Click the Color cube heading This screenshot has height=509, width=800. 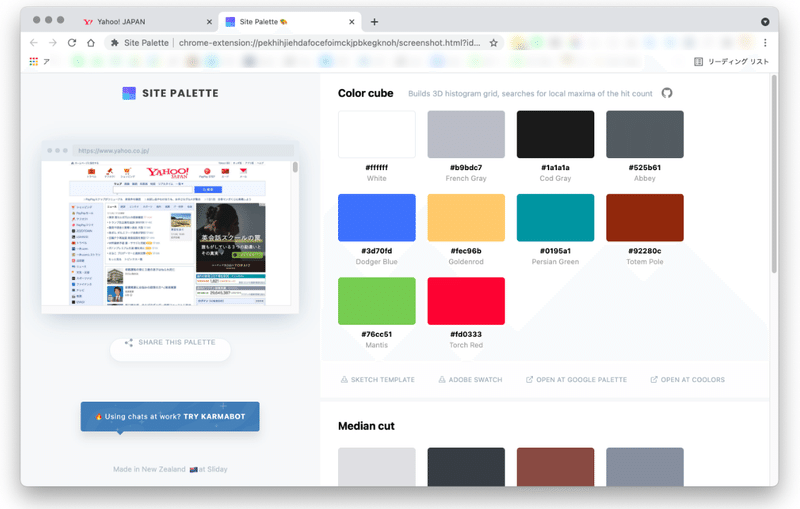pyautogui.click(x=365, y=93)
